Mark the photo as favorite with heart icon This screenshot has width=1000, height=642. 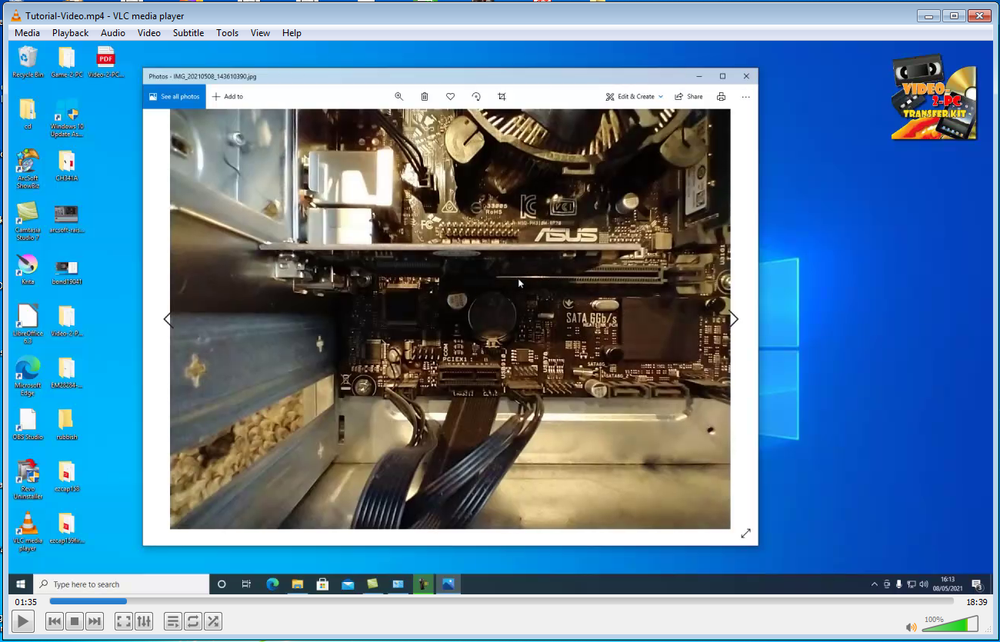[x=450, y=96]
